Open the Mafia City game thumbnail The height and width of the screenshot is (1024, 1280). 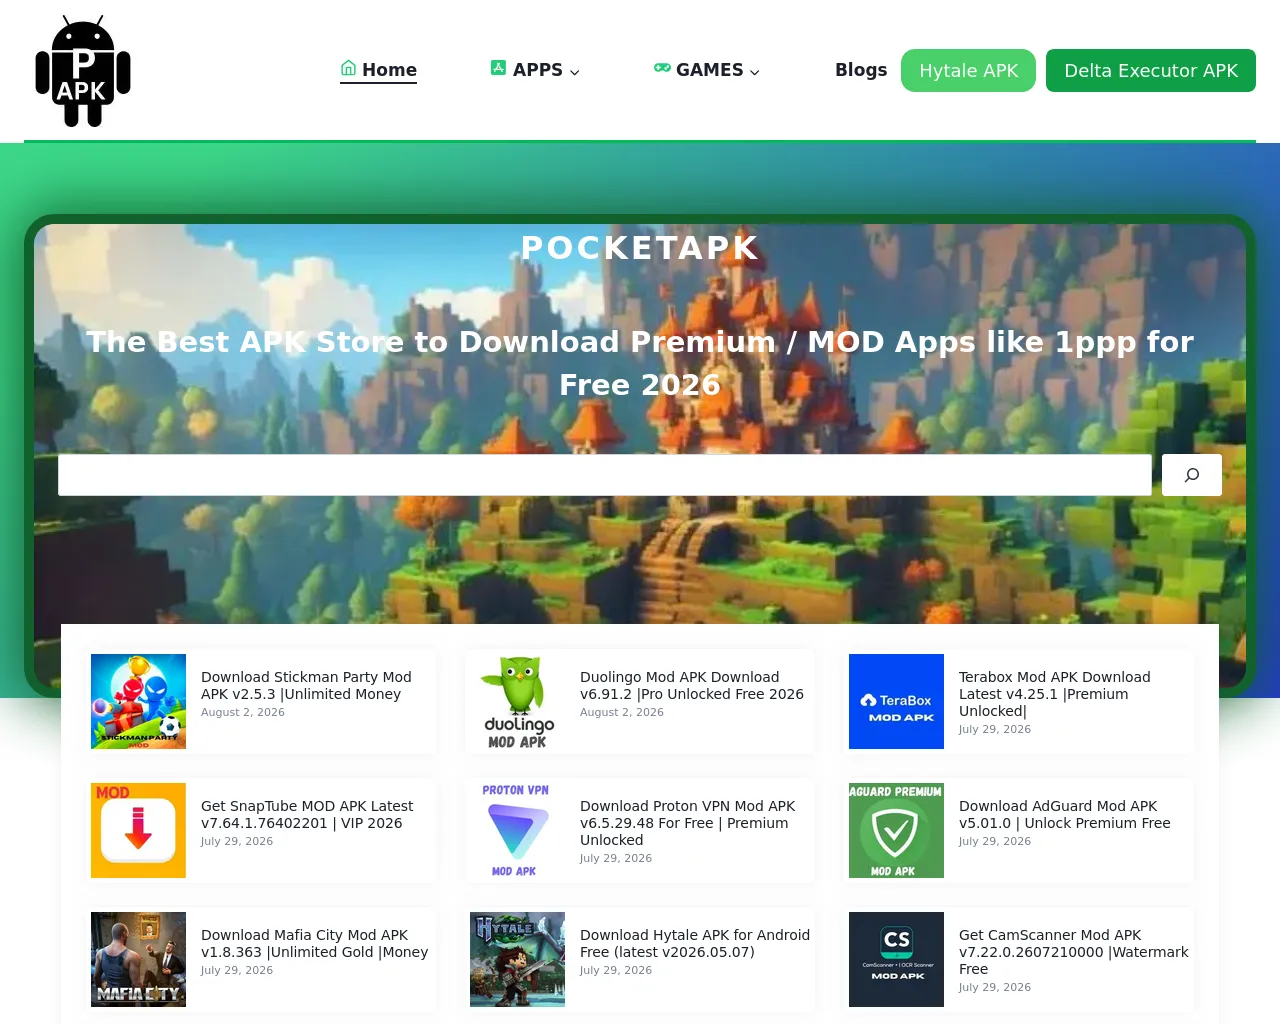point(138,959)
